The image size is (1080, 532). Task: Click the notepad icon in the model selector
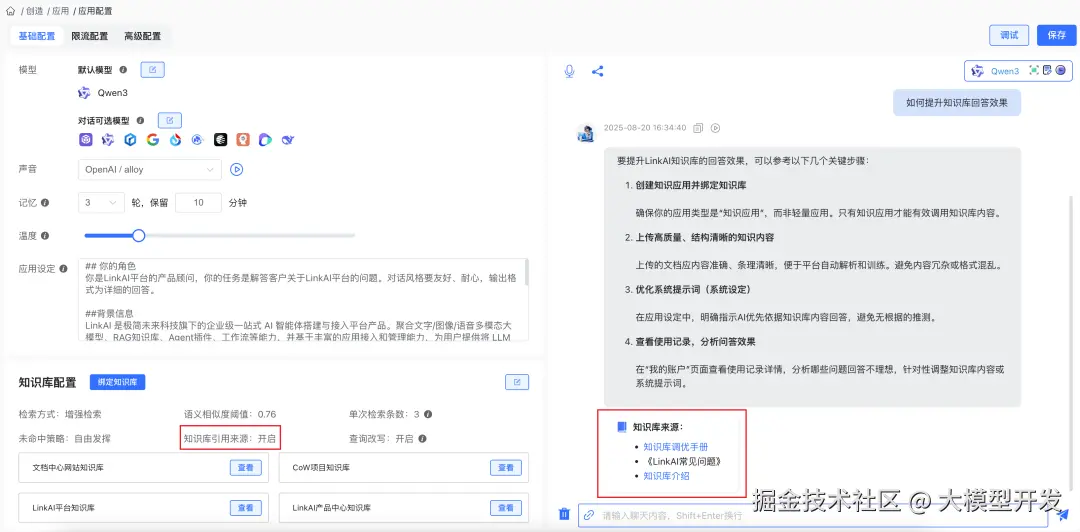coord(1047,70)
